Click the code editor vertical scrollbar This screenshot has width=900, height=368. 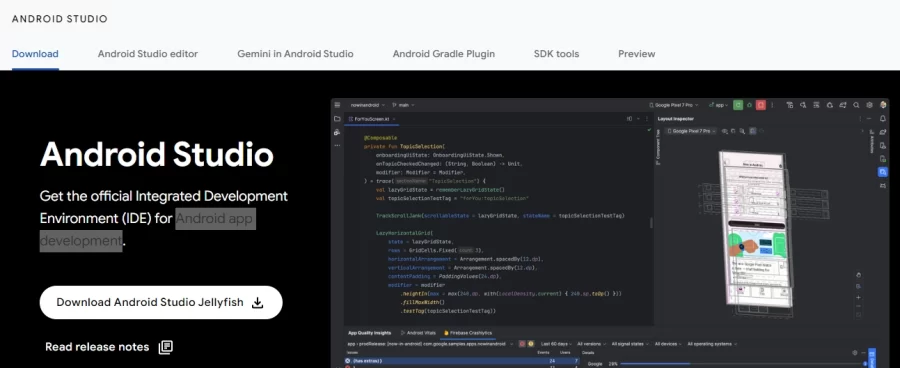[651, 223]
